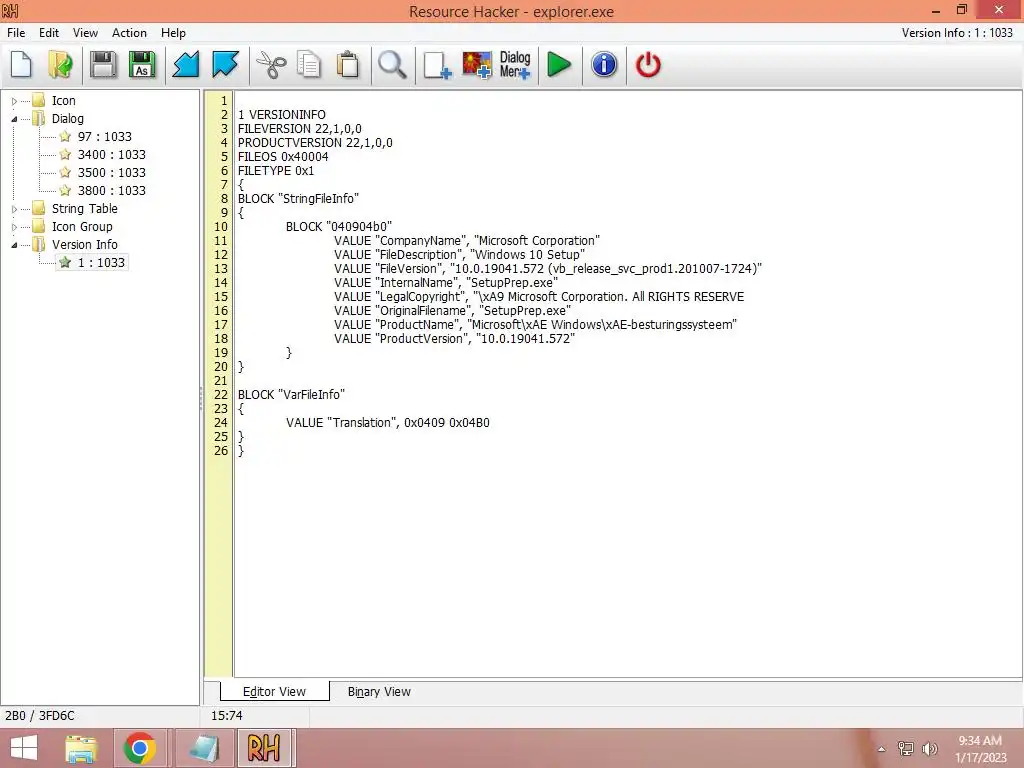Open a file with the folder icon
This screenshot has width=1024, height=768.
pos(60,65)
